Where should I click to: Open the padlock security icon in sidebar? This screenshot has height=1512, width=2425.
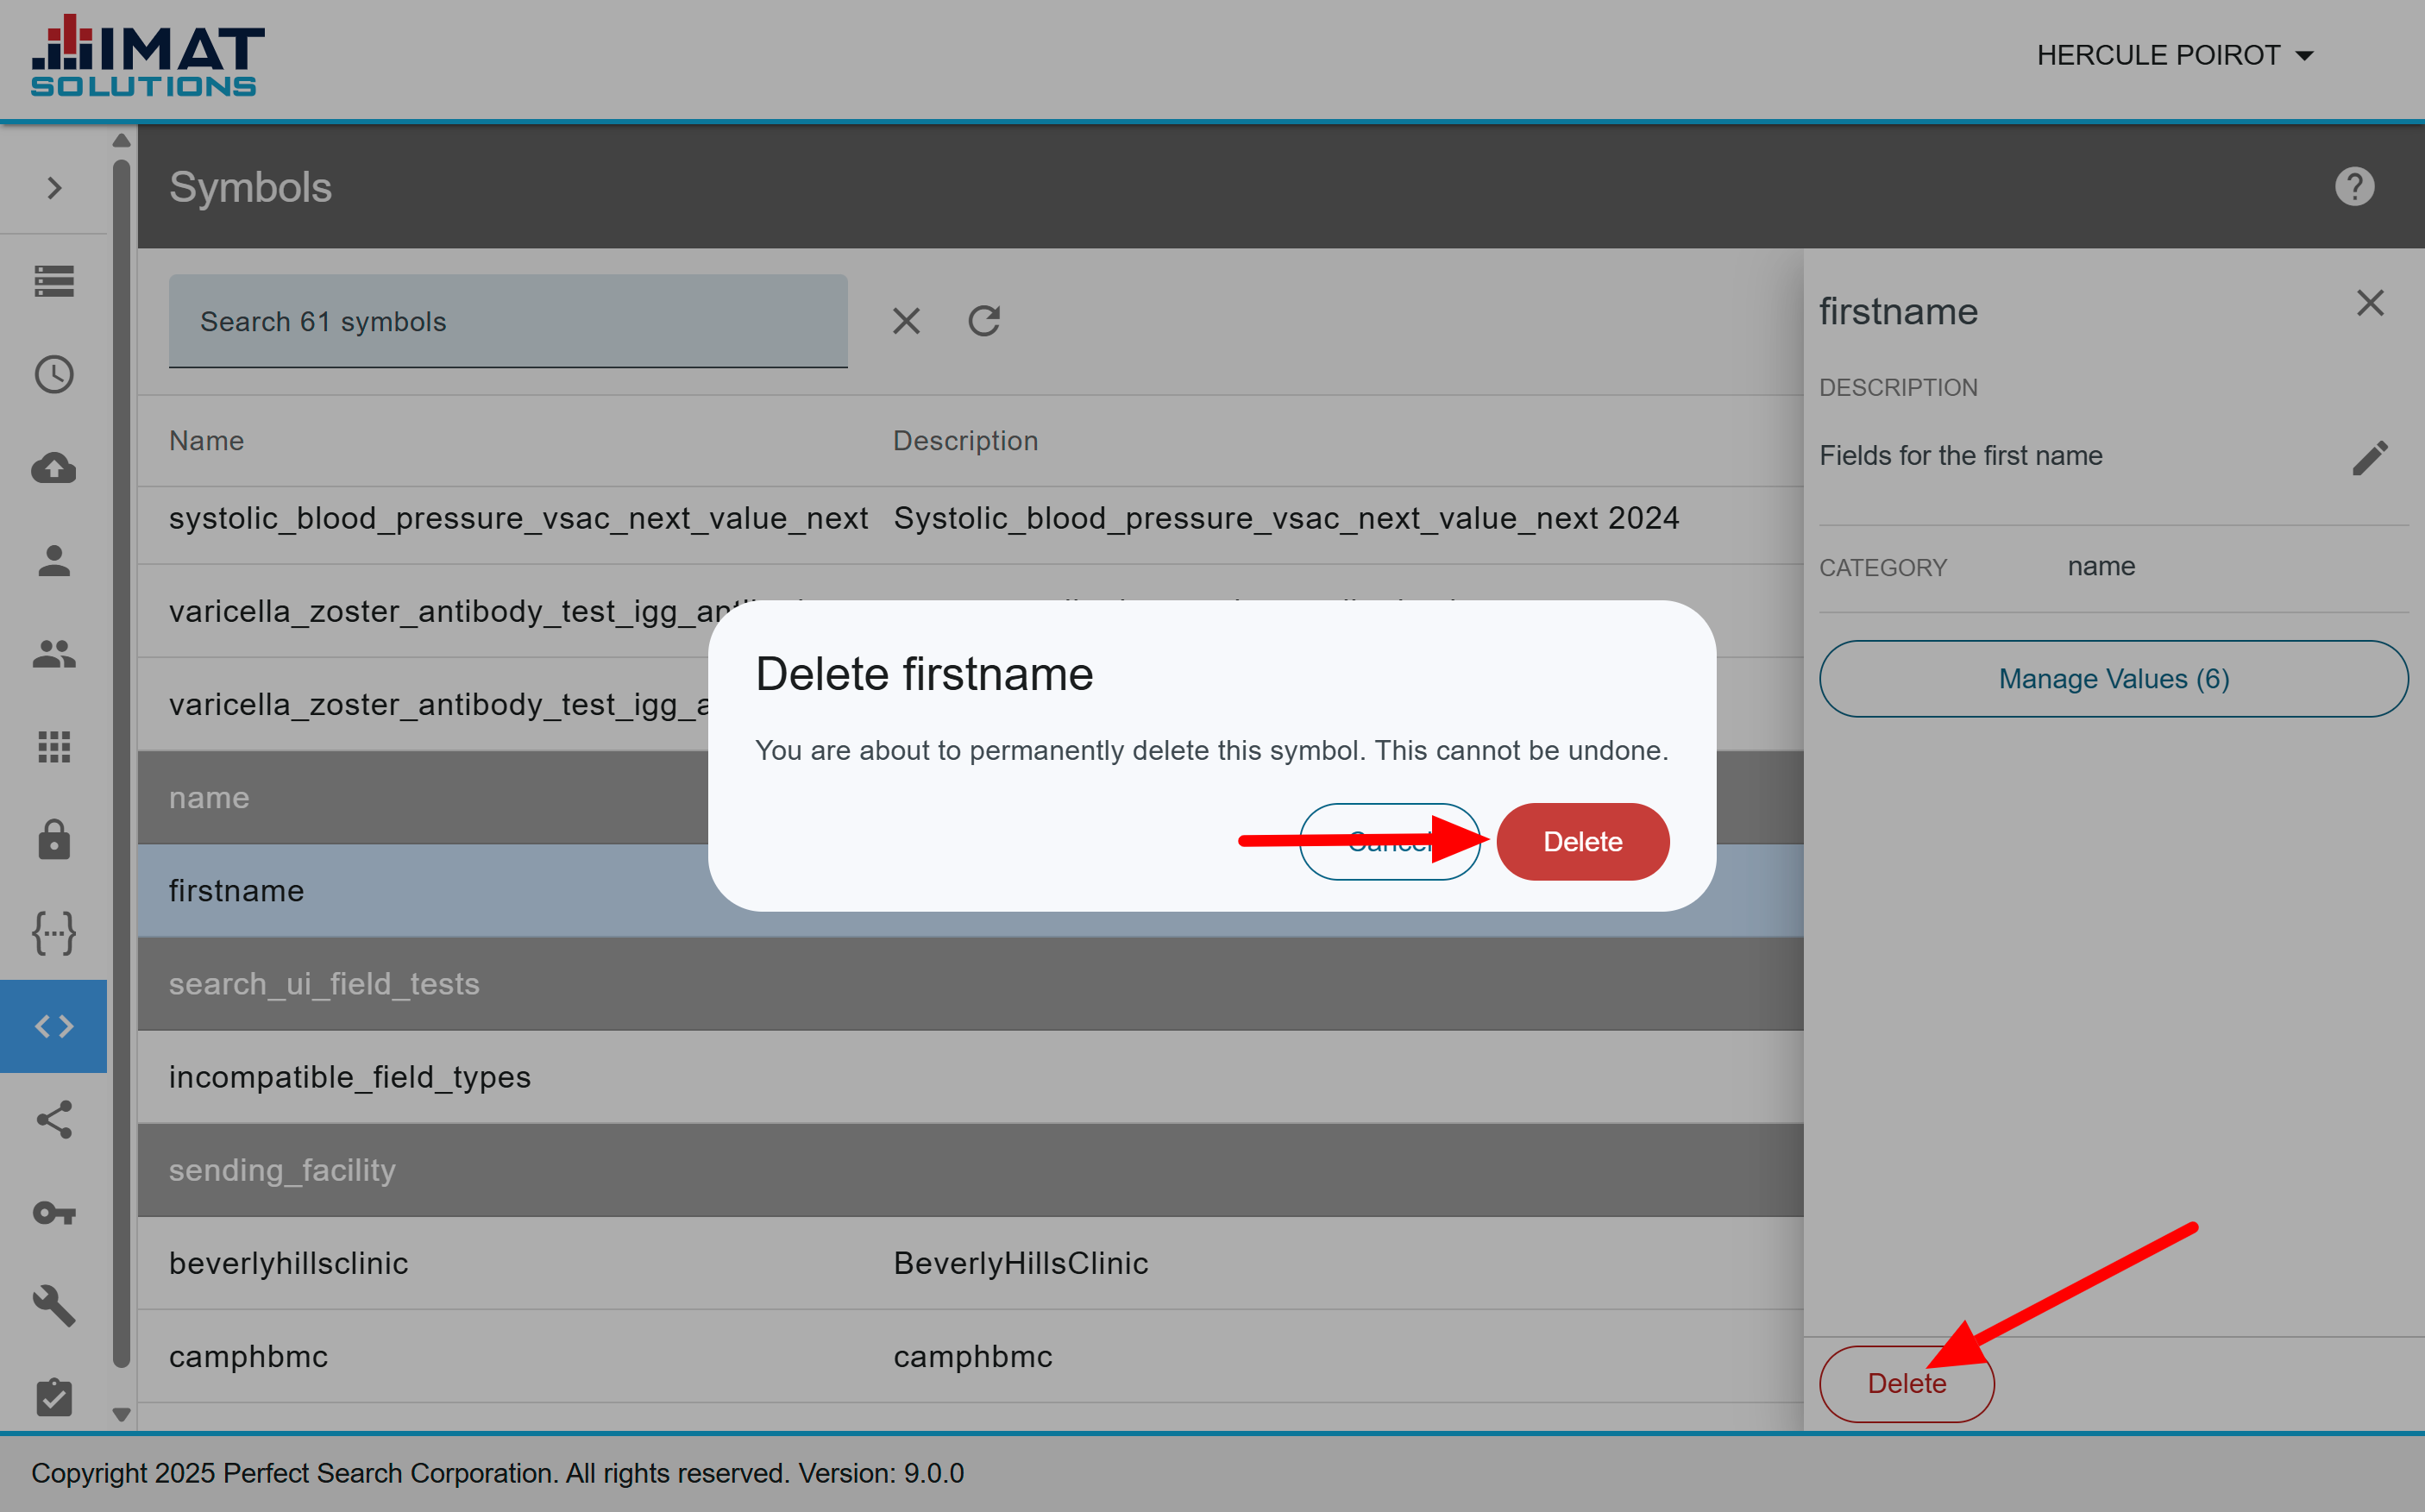54,839
